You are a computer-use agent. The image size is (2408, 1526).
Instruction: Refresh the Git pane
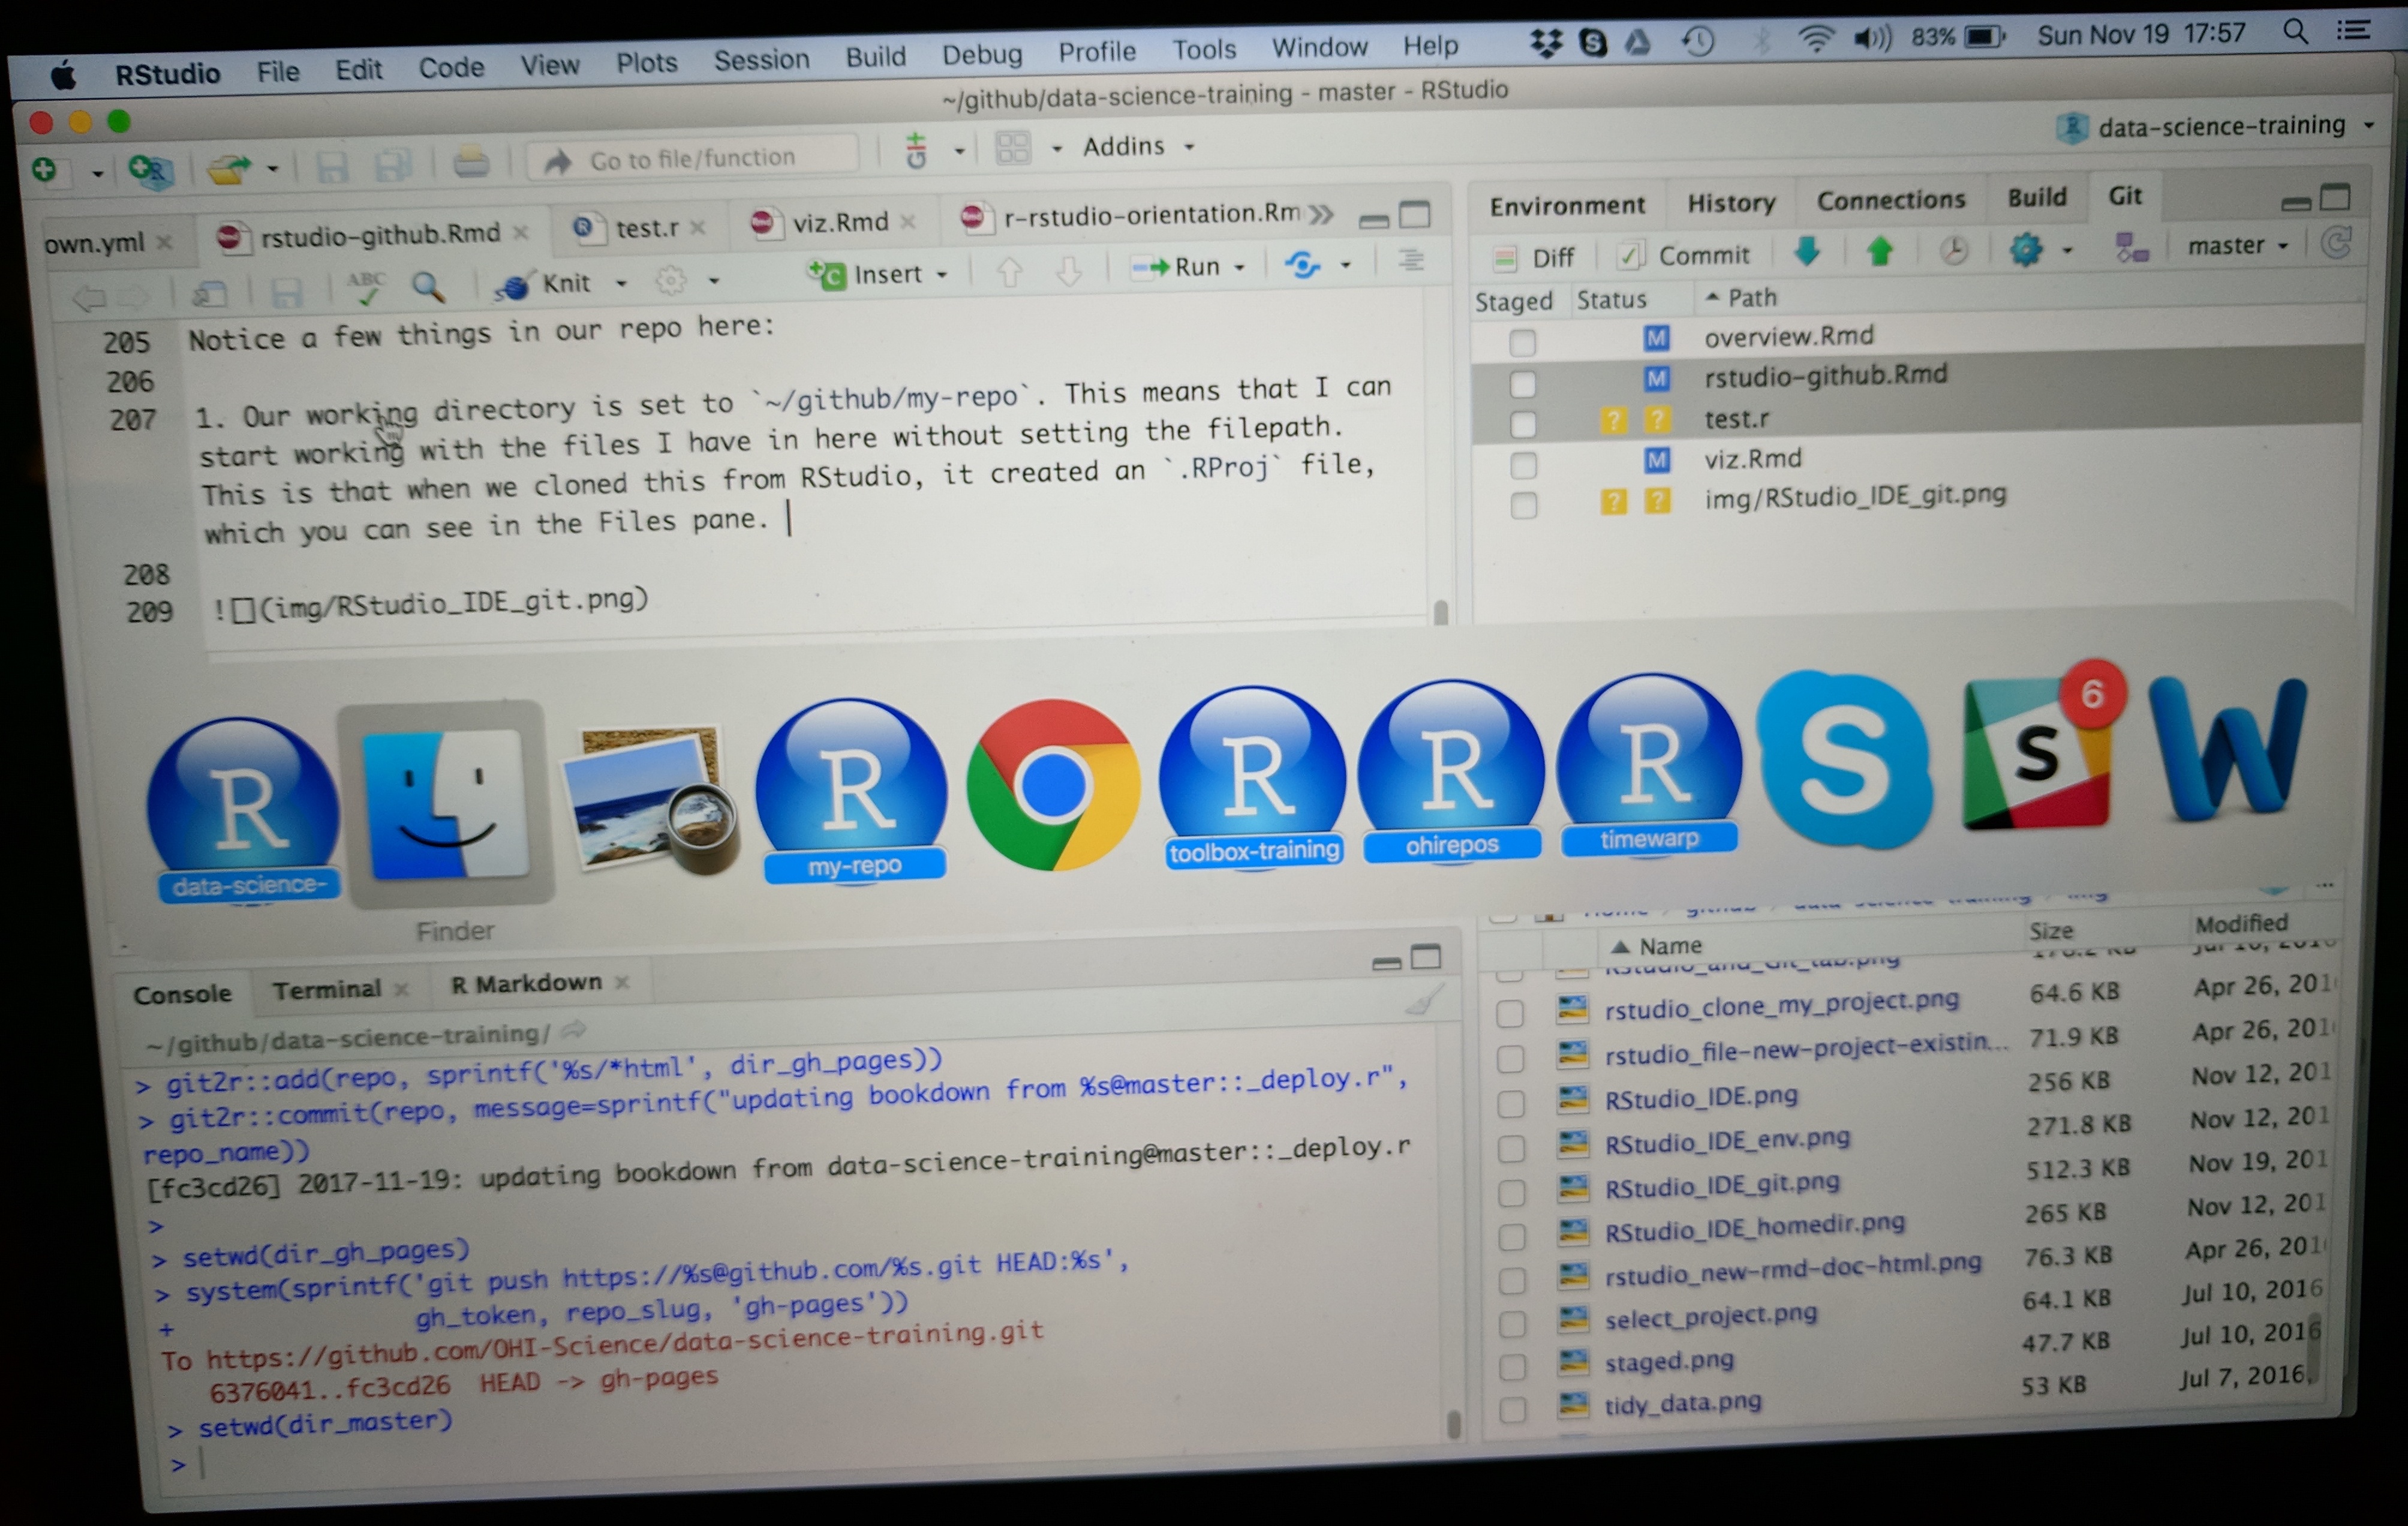coord(2337,243)
